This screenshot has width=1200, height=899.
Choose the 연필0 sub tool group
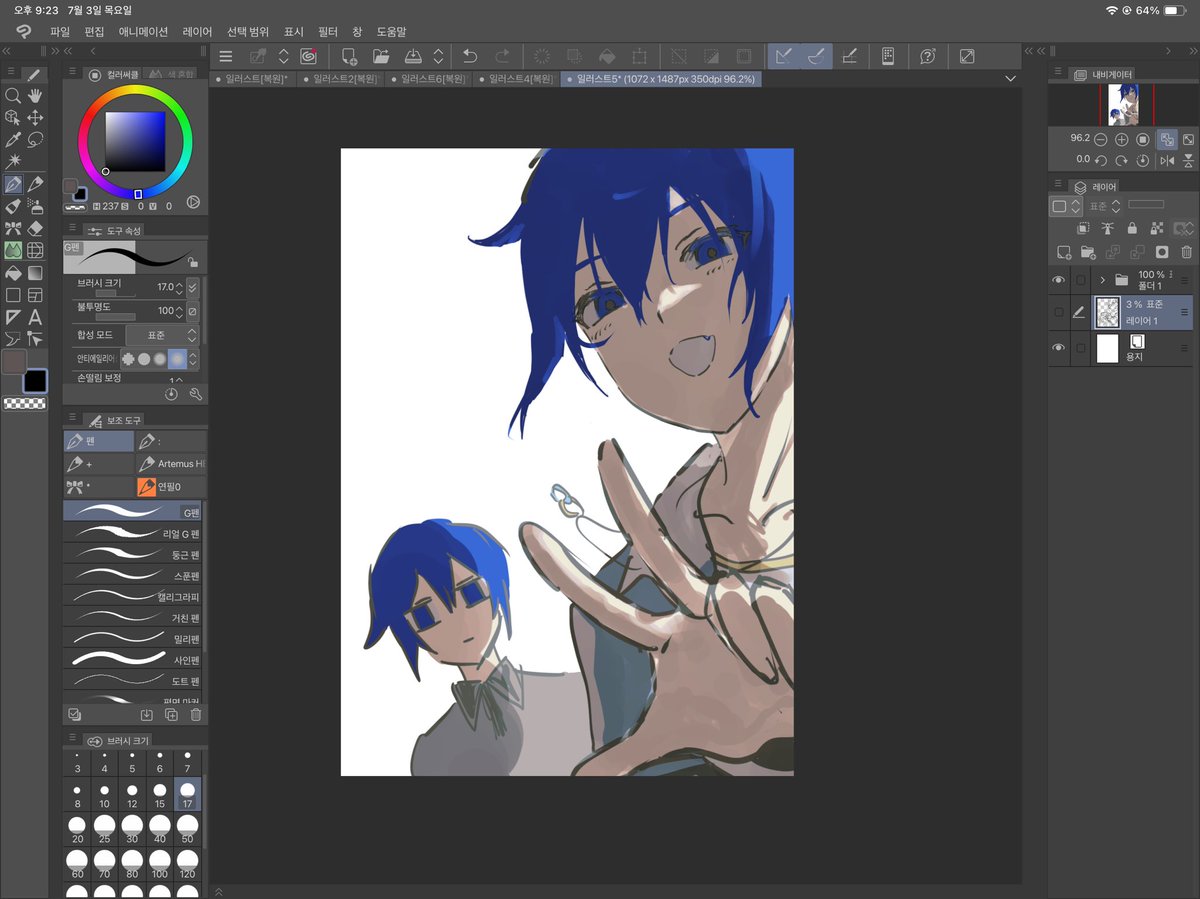[x=171, y=487]
